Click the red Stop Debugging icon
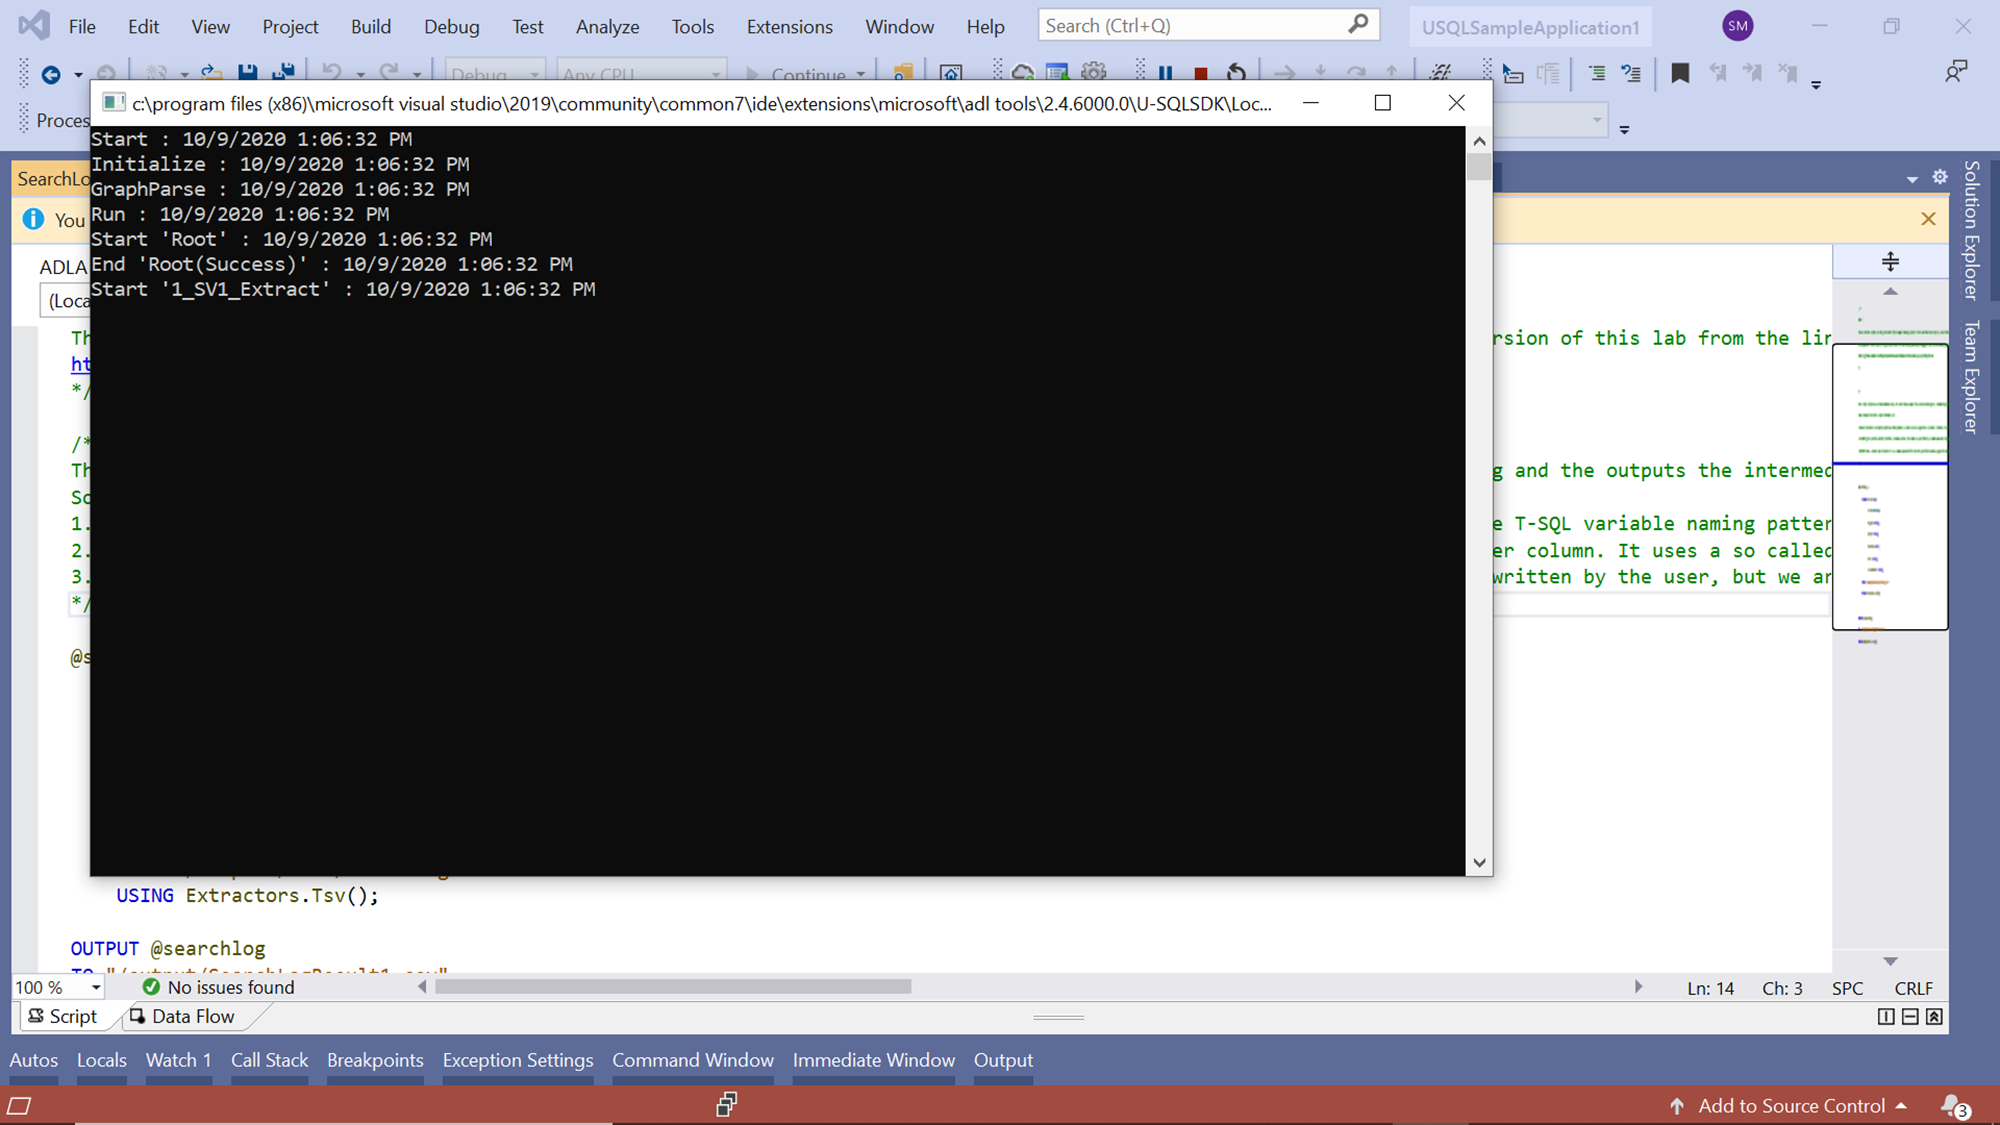 click(1201, 73)
